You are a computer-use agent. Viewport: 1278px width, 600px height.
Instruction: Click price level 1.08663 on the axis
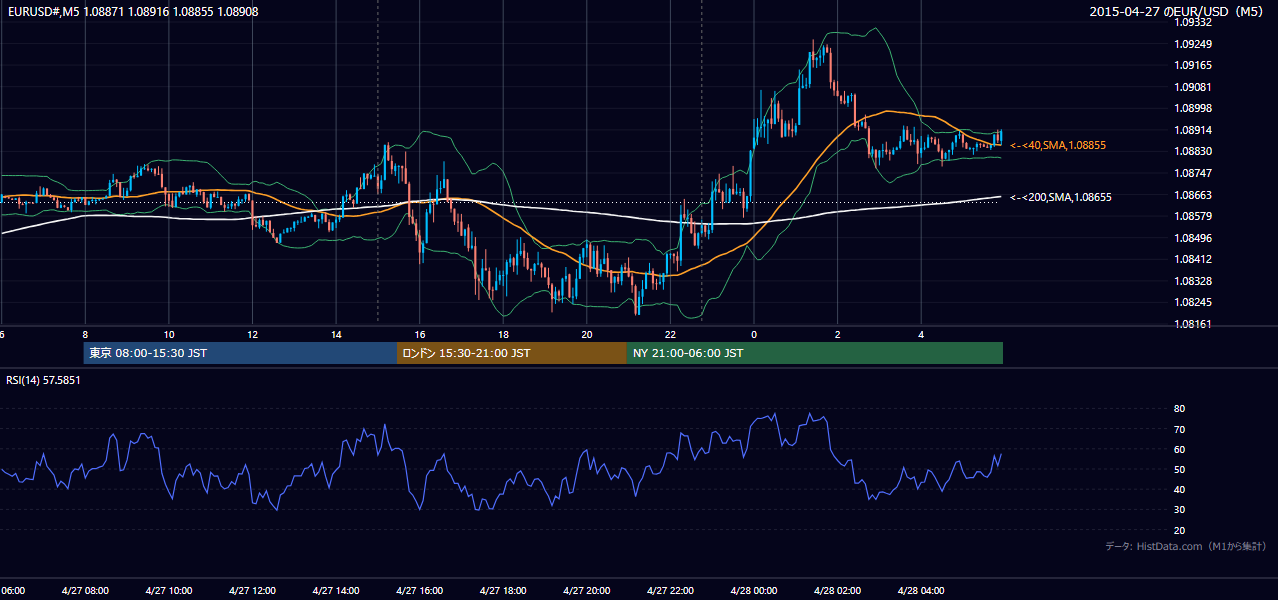(1193, 195)
